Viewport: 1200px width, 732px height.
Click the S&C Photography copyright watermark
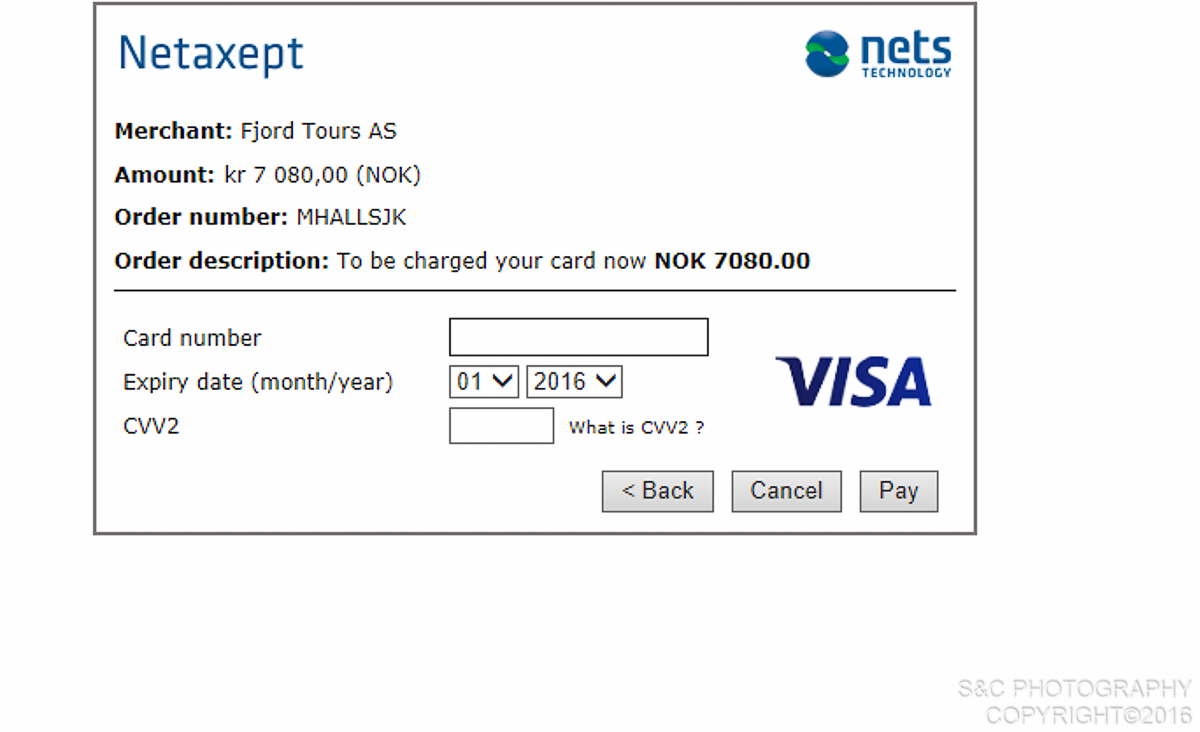pos(1075,702)
